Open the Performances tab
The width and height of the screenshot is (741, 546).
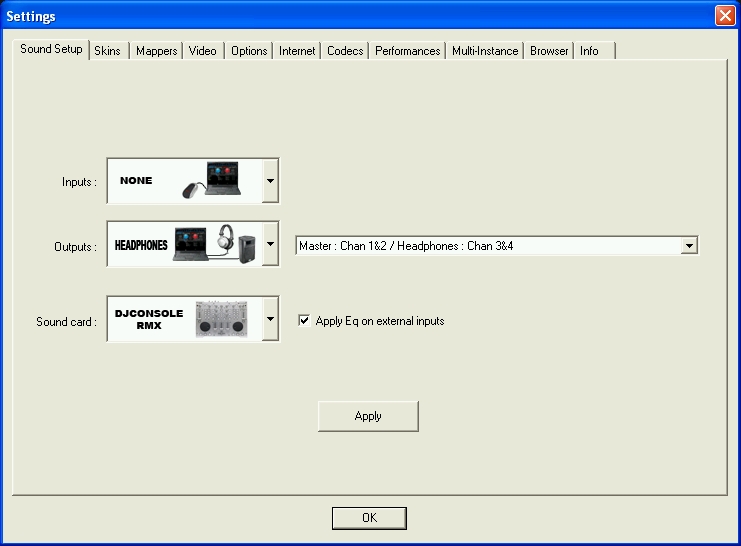[x=407, y=51]
